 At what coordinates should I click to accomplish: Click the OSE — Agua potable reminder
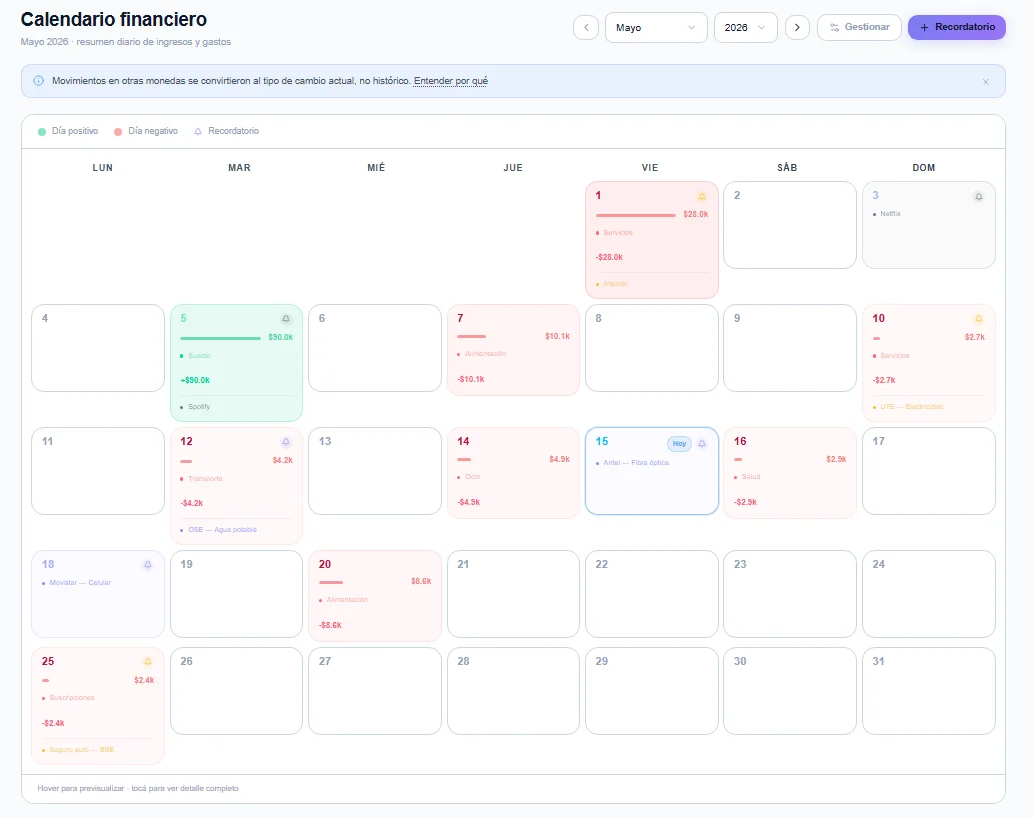(x=222, y=530)
